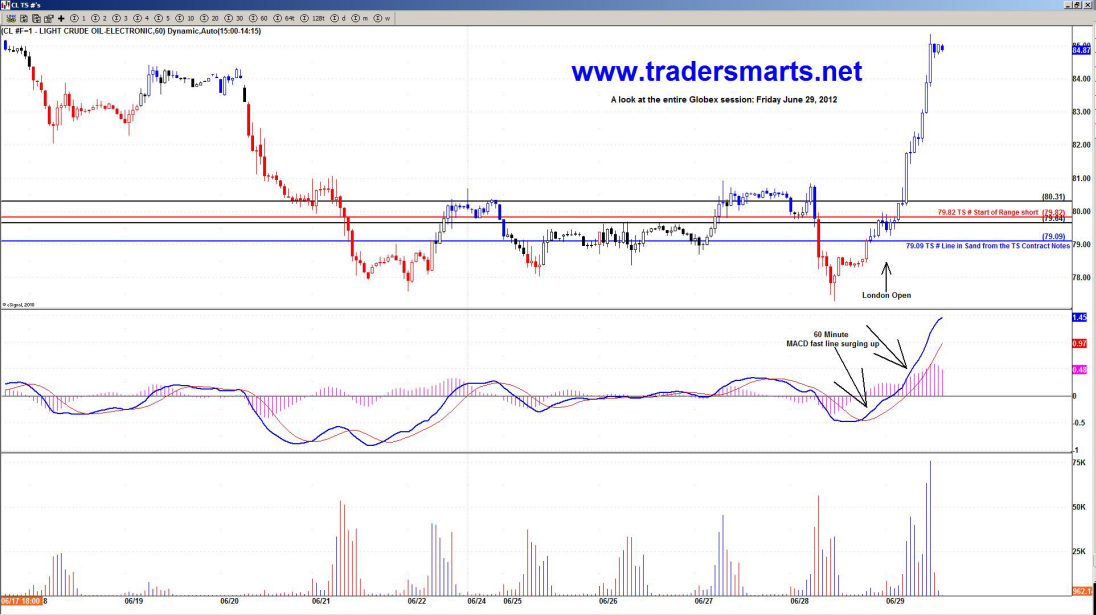Click the blue 1.45 MACD value tag
Image resolution: width=1096 pixels, height=615 pixels.
pos(1079,317)
